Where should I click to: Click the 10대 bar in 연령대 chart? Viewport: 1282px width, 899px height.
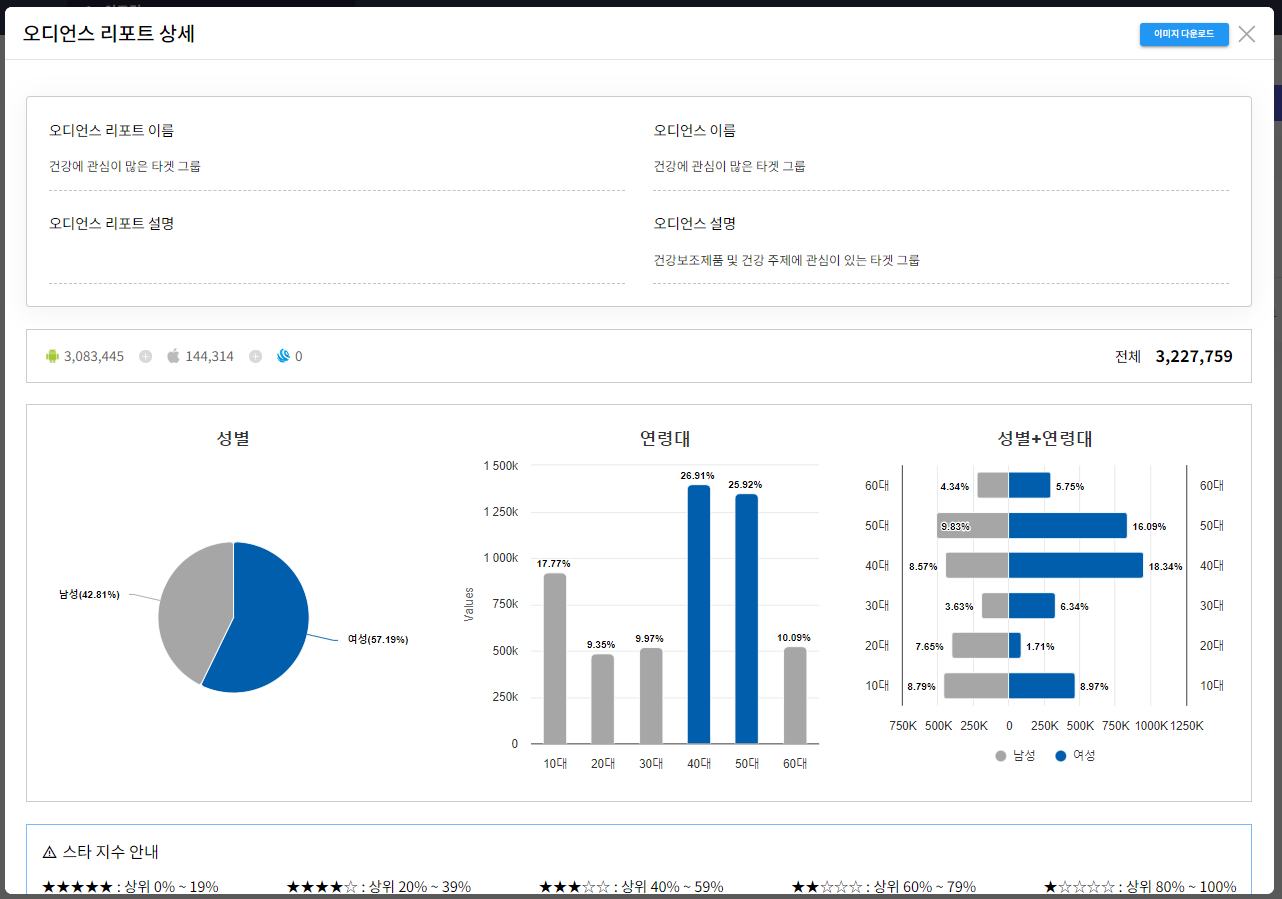click(555, 658)
